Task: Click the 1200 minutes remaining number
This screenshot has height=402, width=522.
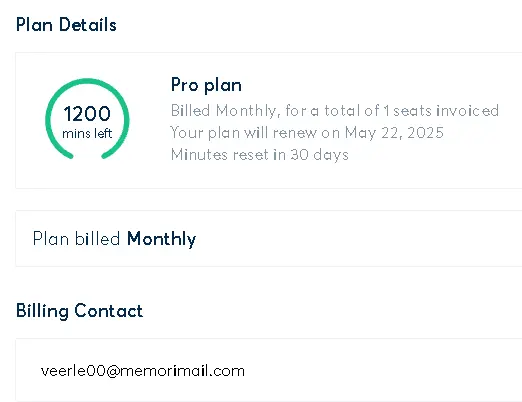Action: (87, 114)
